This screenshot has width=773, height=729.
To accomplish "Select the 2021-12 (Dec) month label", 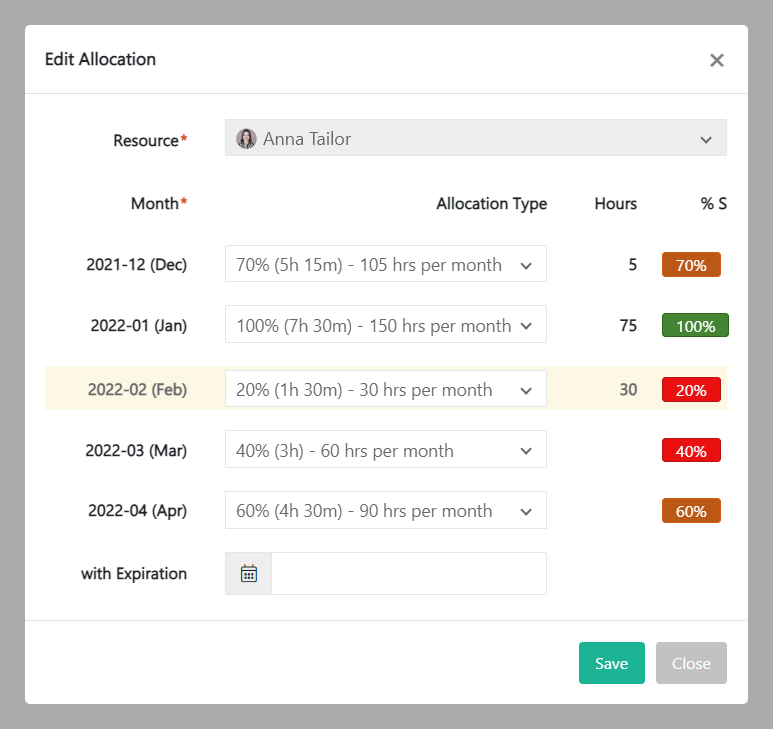I will point(137,265).
